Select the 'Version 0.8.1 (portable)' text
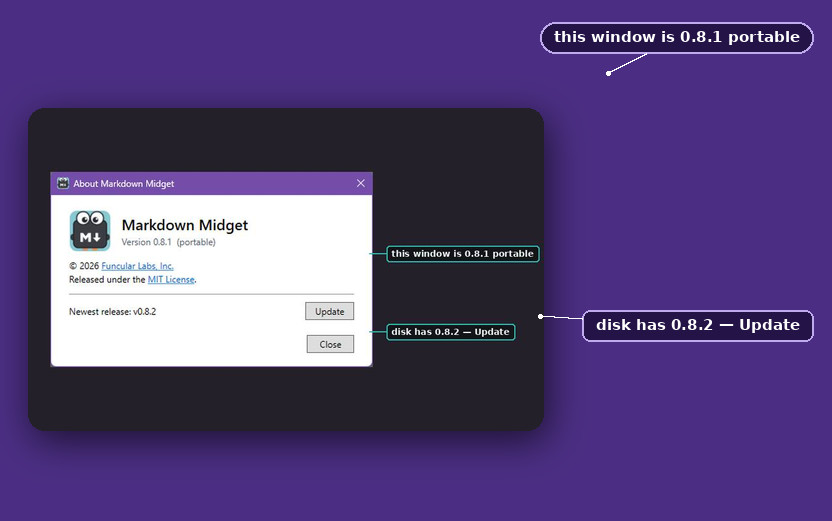832x521 pixels. (169, 242)
